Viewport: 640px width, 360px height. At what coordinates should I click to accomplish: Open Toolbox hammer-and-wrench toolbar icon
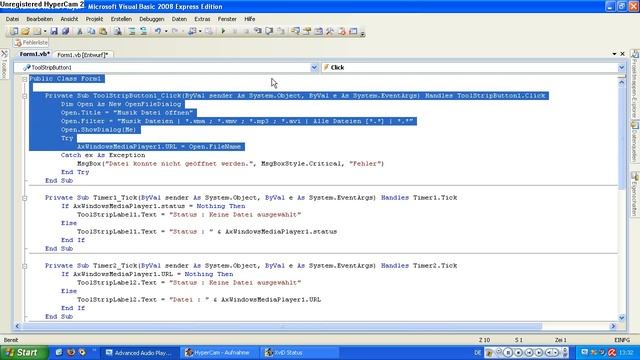[330, 31]
